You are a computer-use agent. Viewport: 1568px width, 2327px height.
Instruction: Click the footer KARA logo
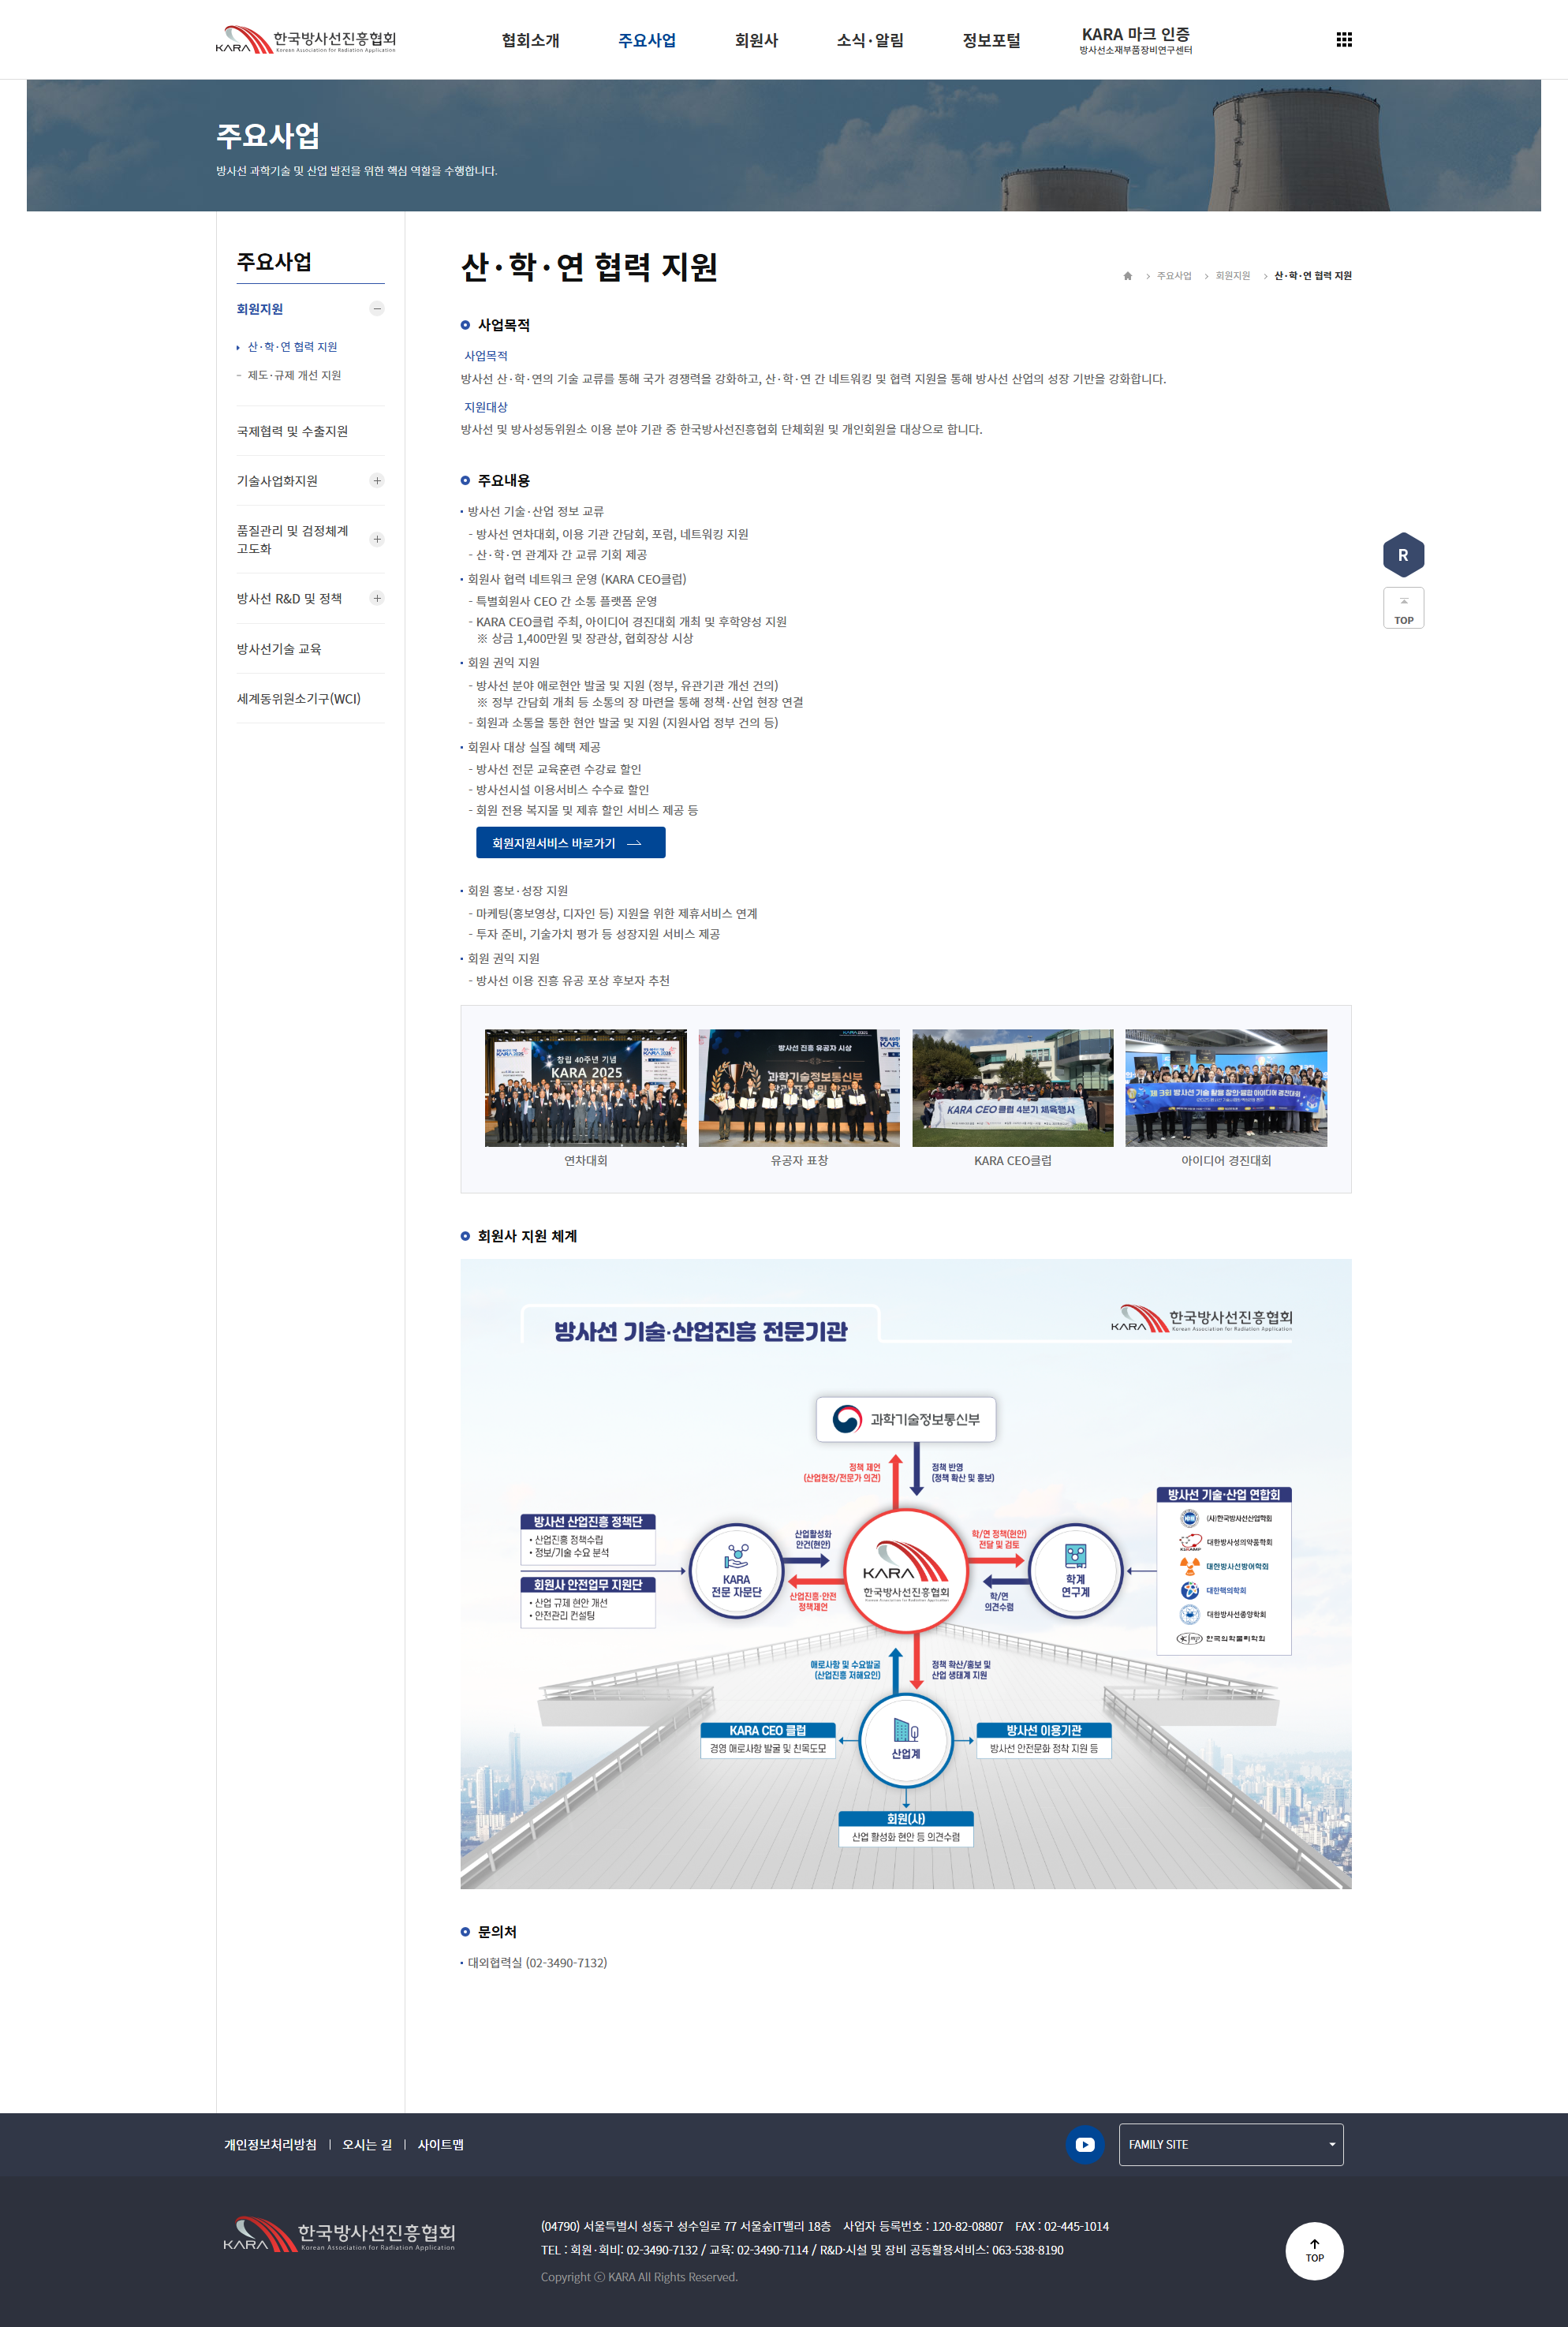point(339,2235)
